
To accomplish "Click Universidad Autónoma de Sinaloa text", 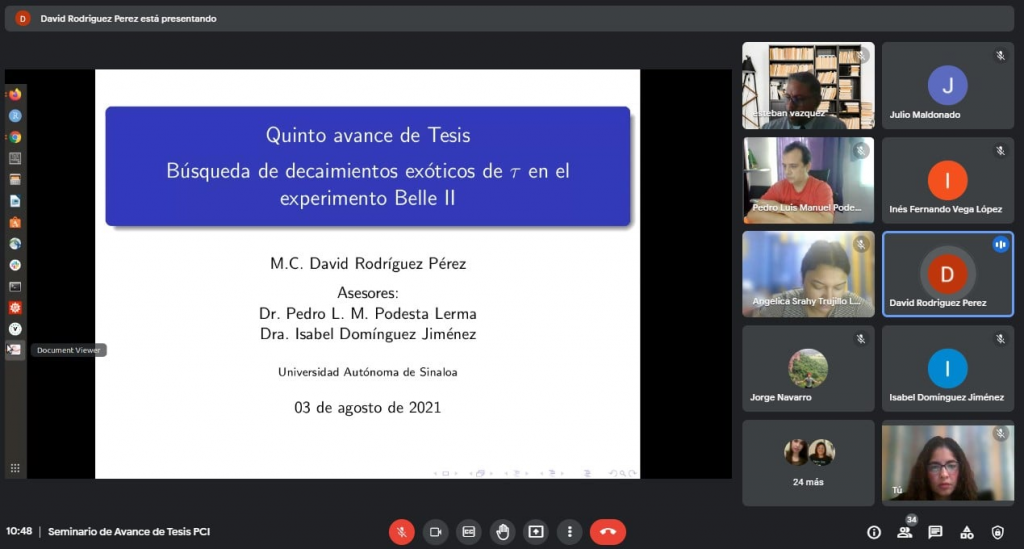I will [x=368, y=372].
